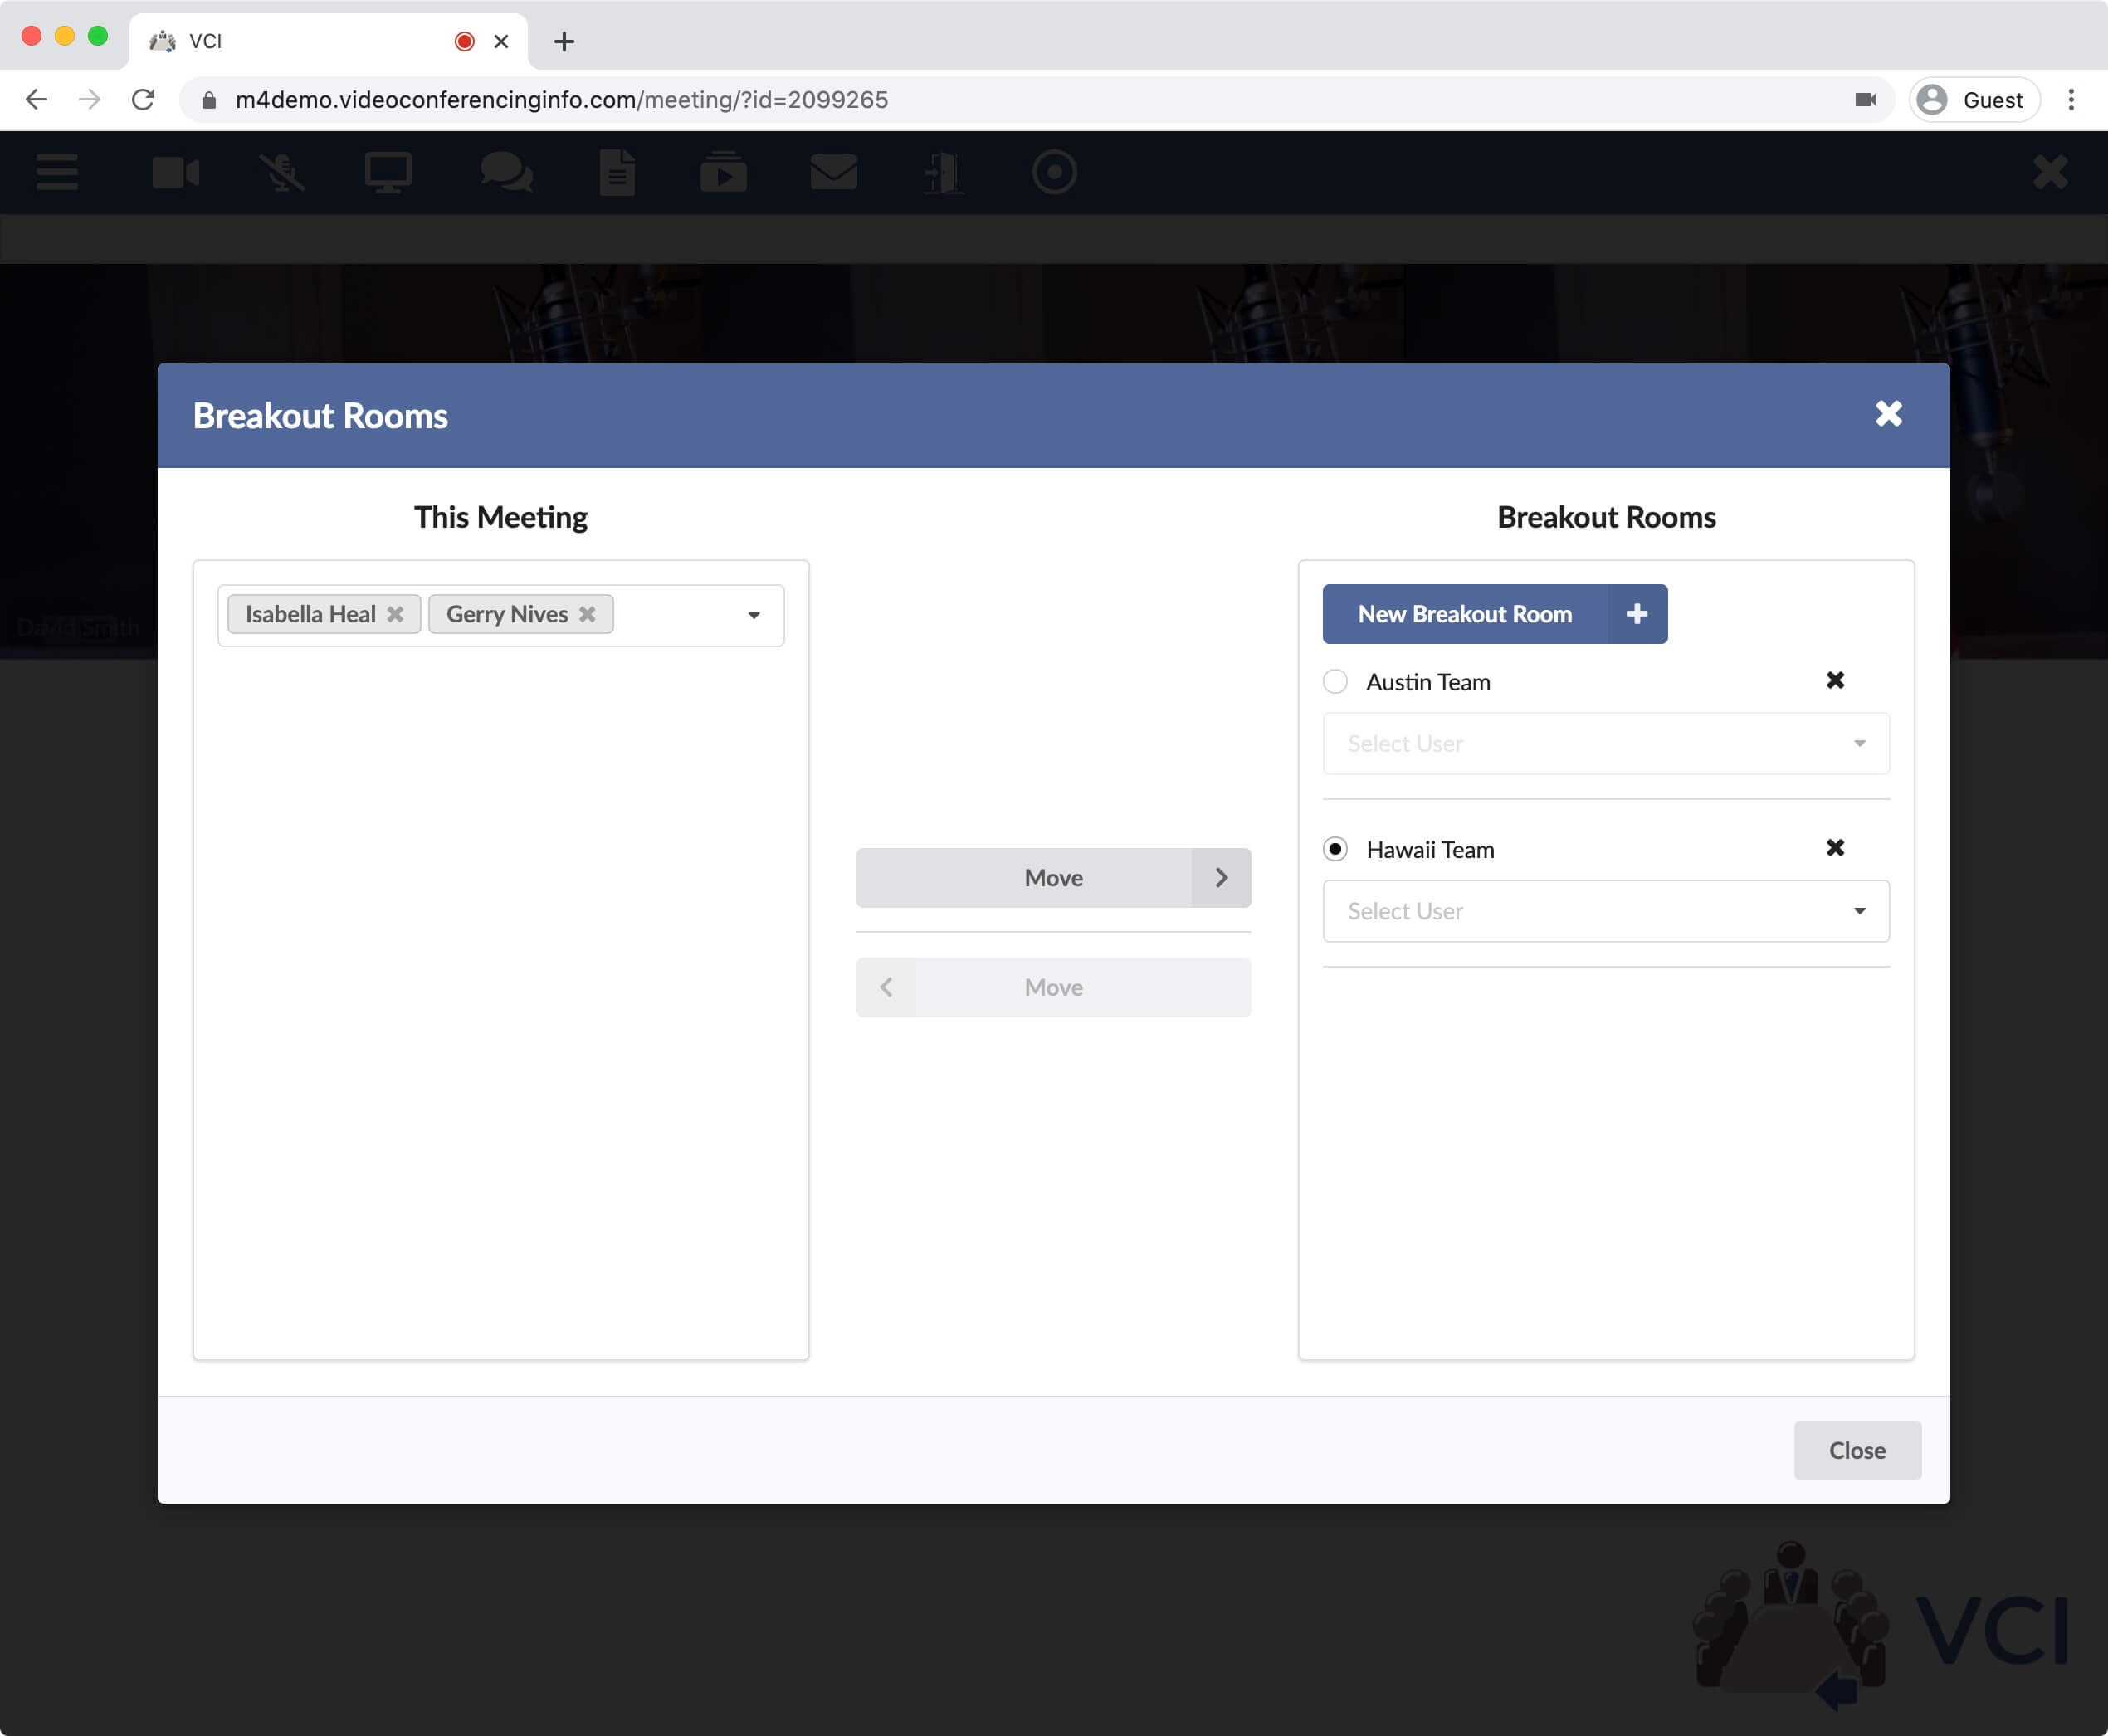Select the Hawaii Team radio button
2108x1736 pixels.
1338,849
